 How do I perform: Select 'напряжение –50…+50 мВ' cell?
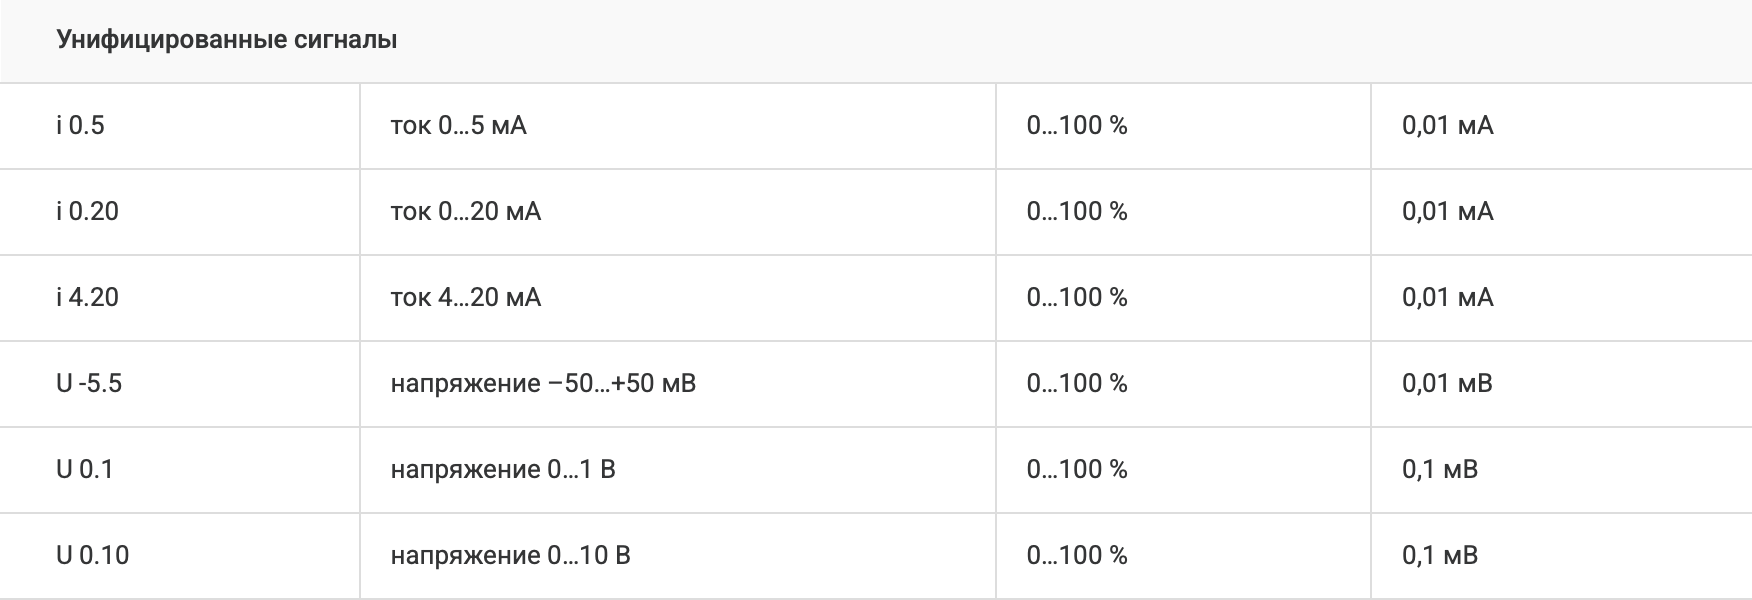pos(543,384)
